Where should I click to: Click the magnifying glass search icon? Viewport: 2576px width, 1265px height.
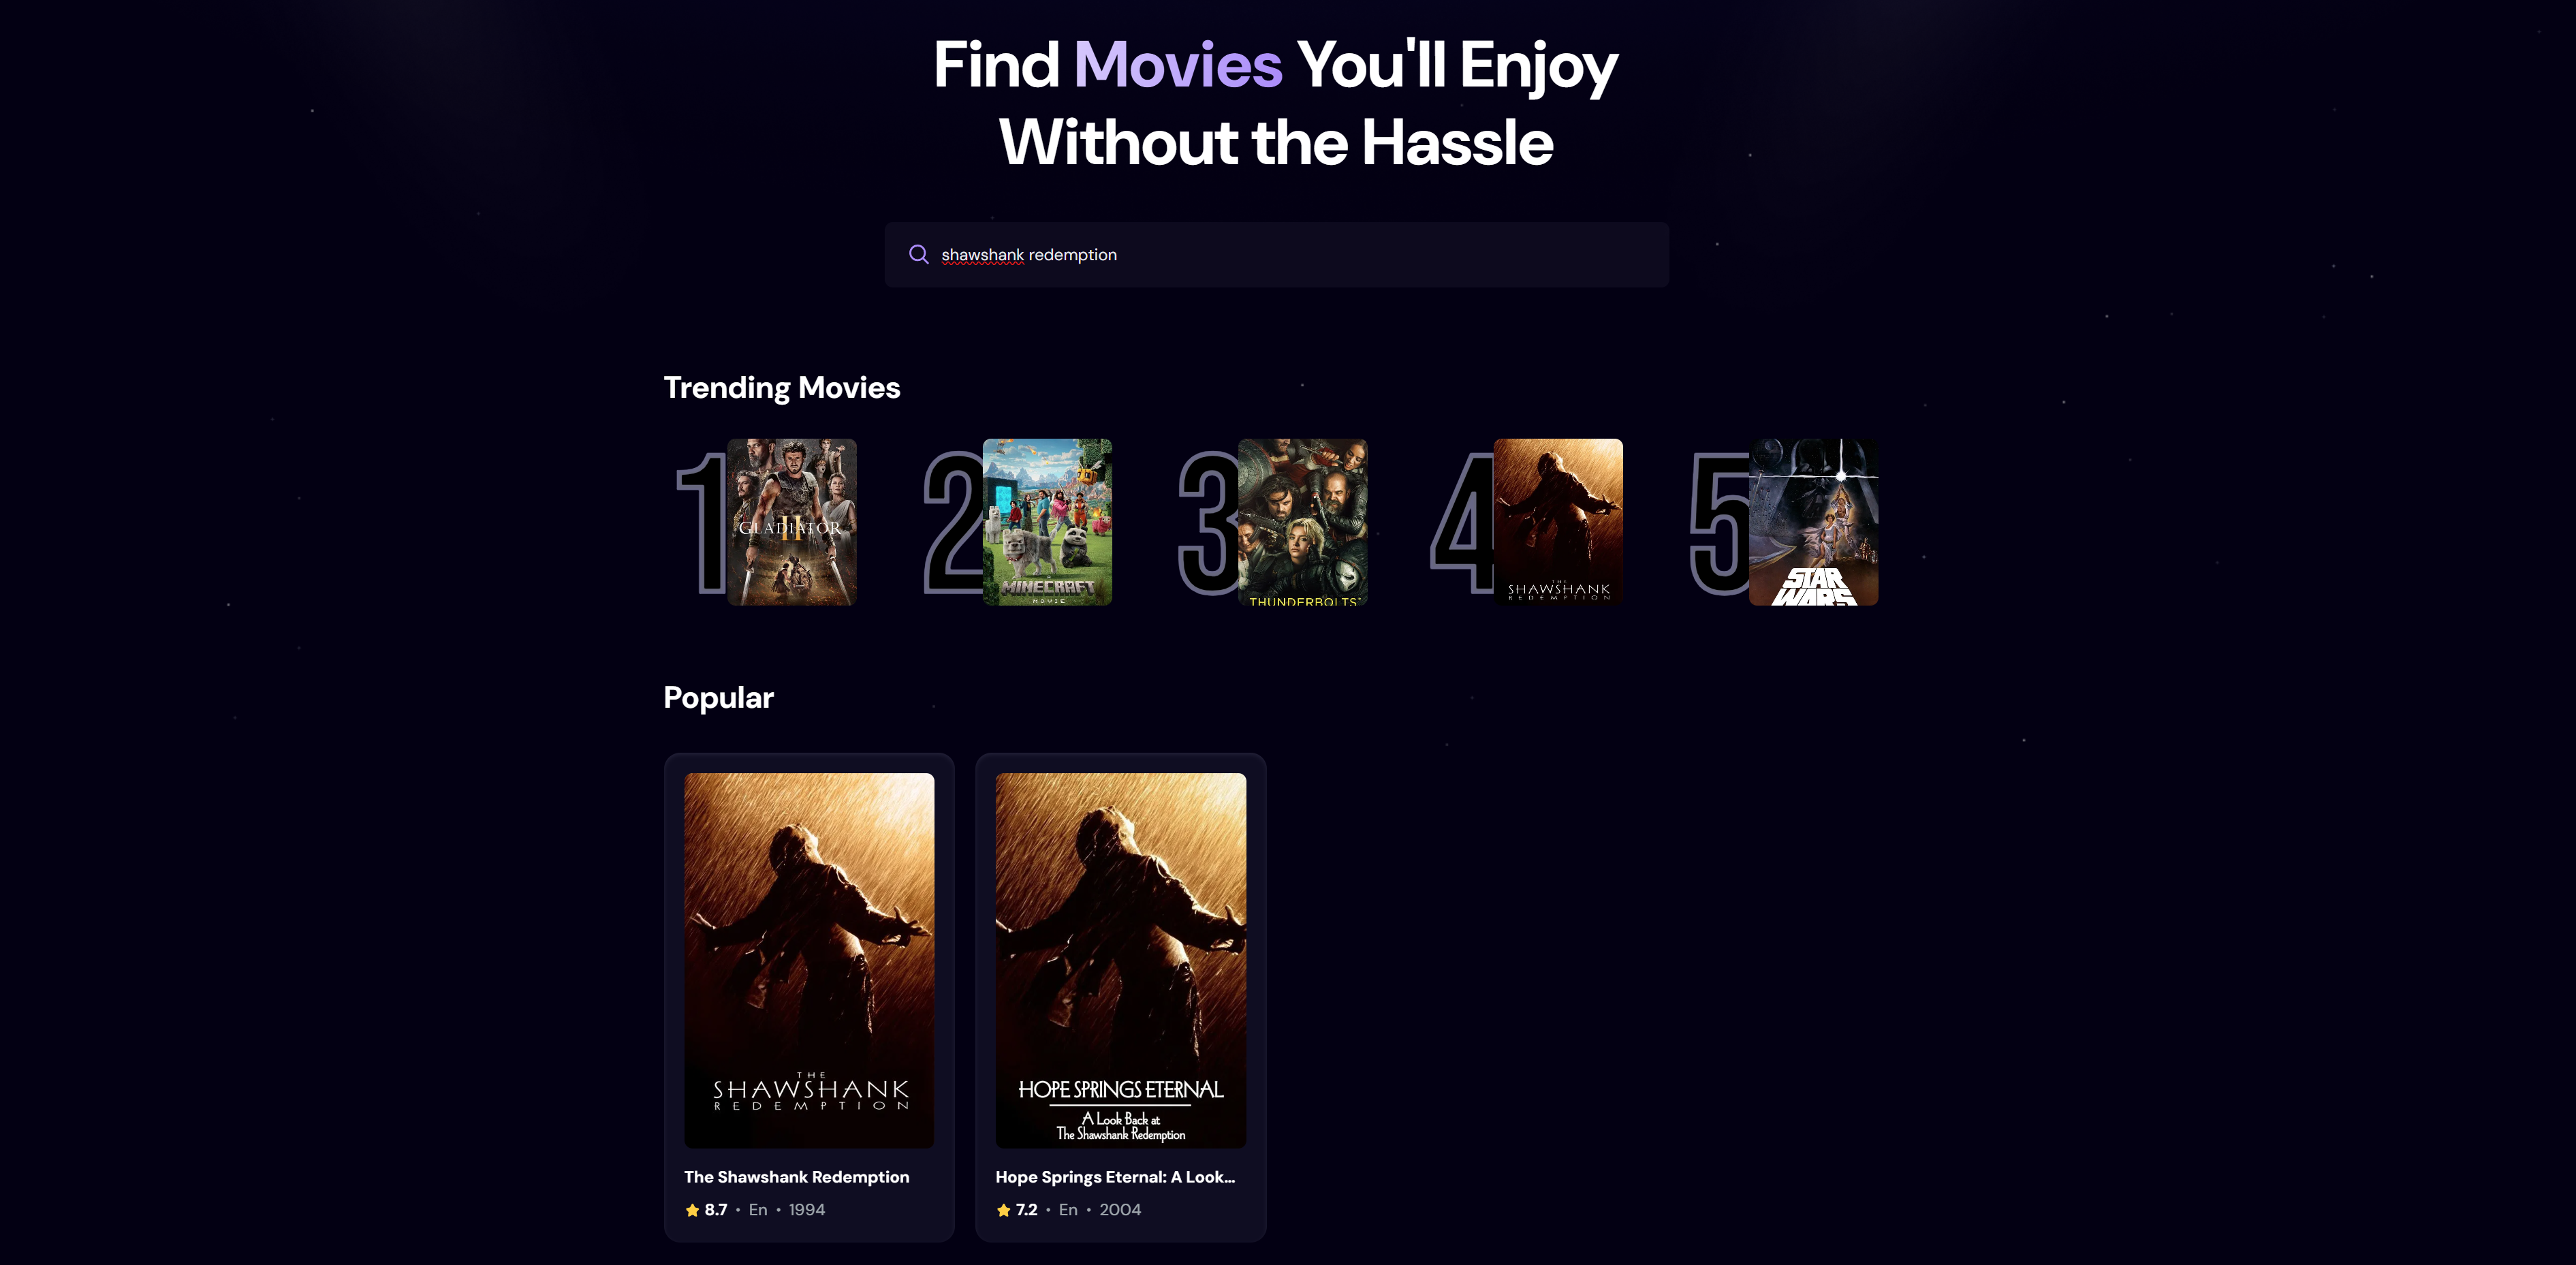918,254
